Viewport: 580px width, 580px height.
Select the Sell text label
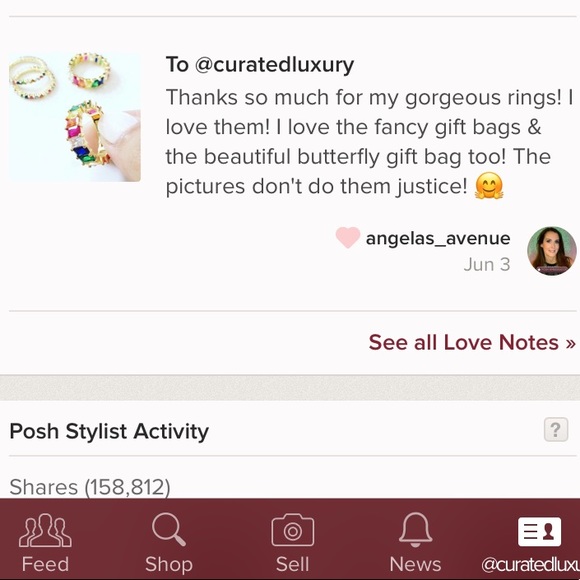292,564
